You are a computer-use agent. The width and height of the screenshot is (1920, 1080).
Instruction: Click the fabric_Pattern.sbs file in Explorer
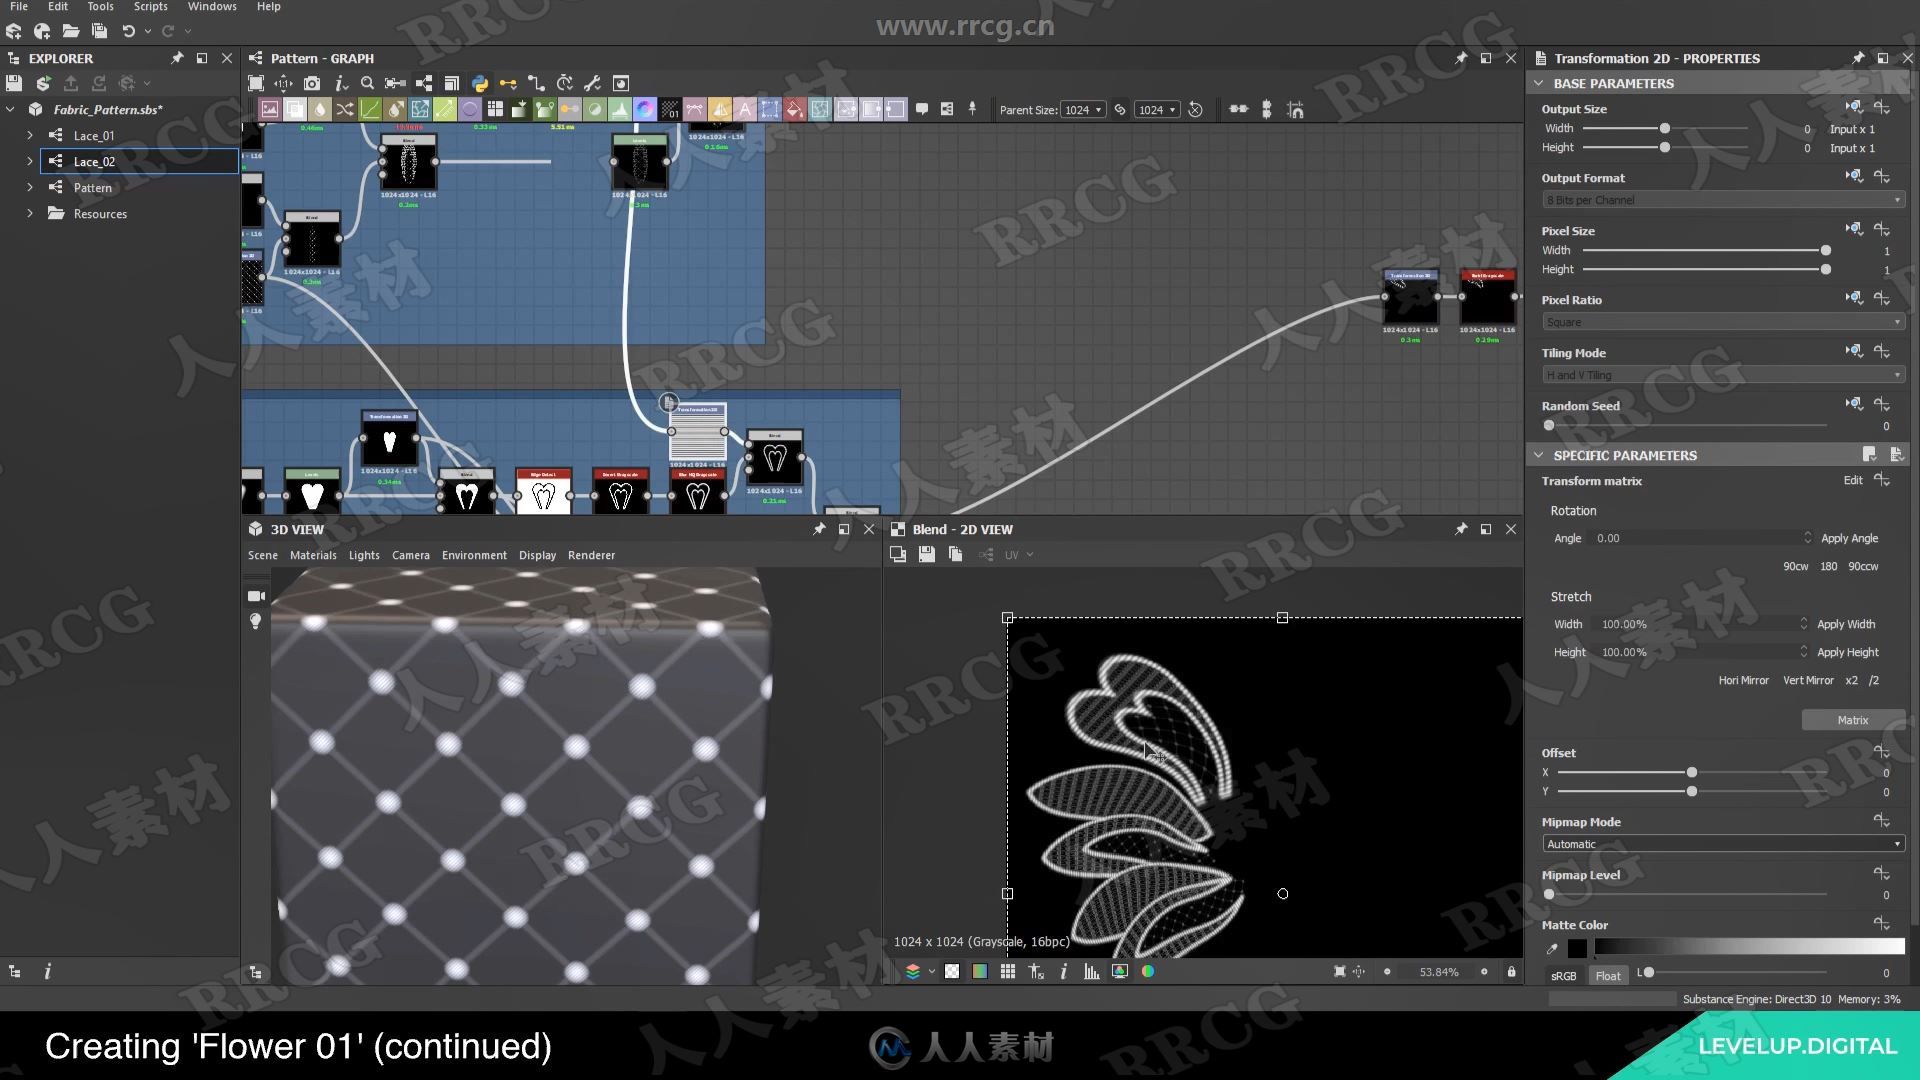coord(105,109)
